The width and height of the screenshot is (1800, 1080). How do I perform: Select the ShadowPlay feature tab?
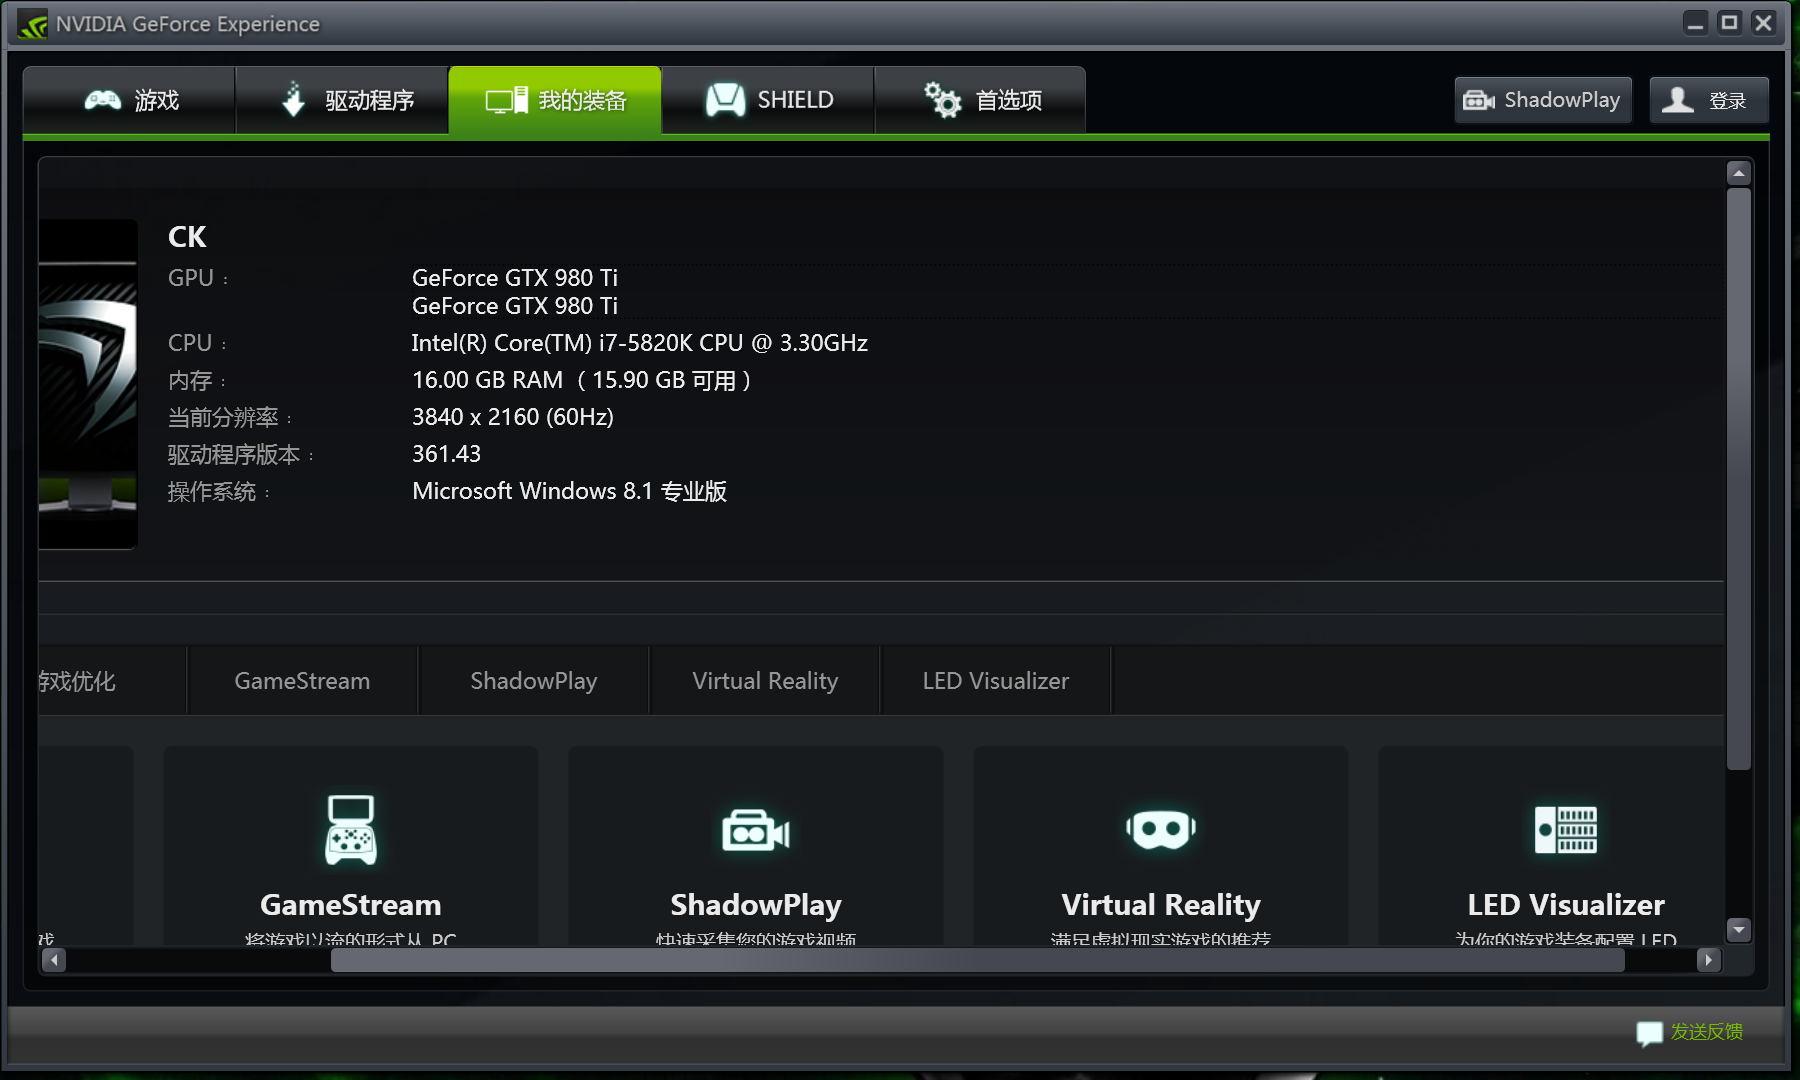[x=534, y=681]
